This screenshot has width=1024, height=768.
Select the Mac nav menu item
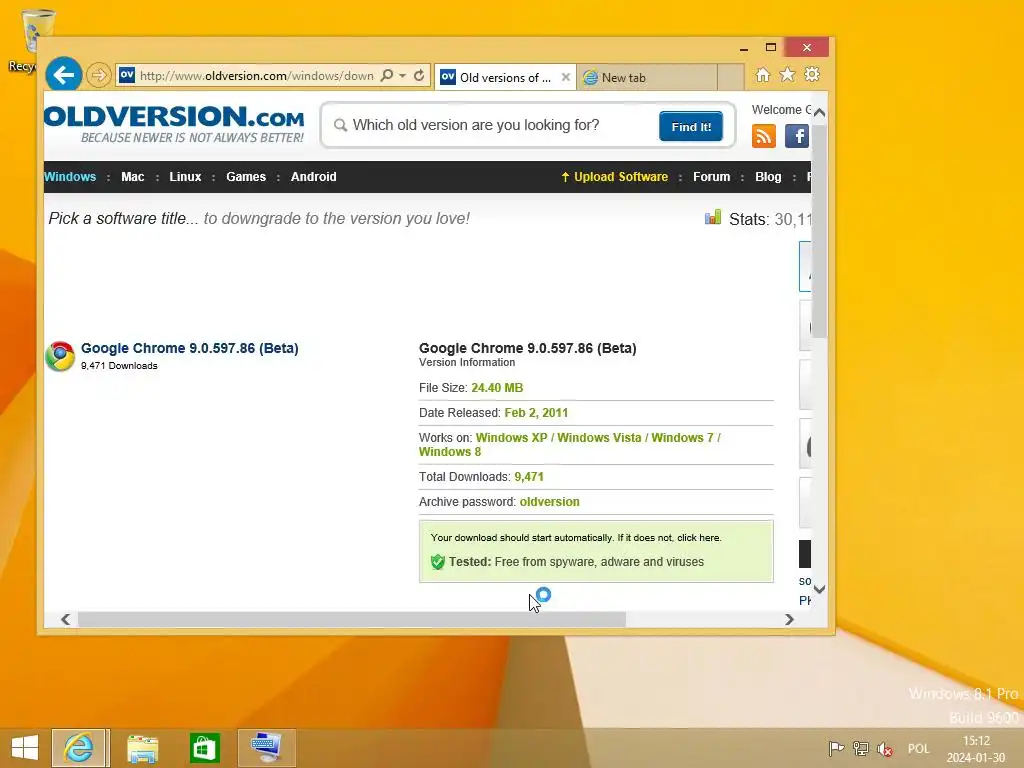133,177
